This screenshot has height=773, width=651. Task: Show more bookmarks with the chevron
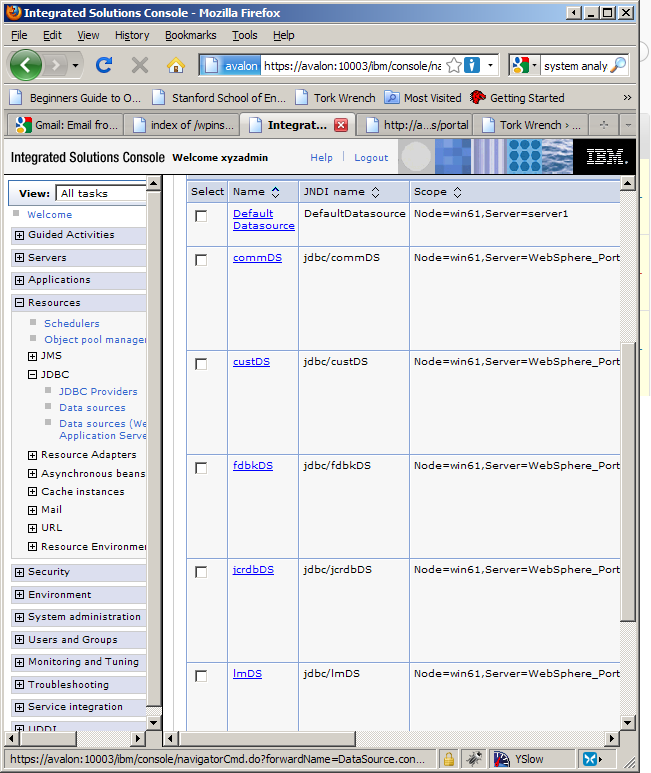tap(627, 98)
